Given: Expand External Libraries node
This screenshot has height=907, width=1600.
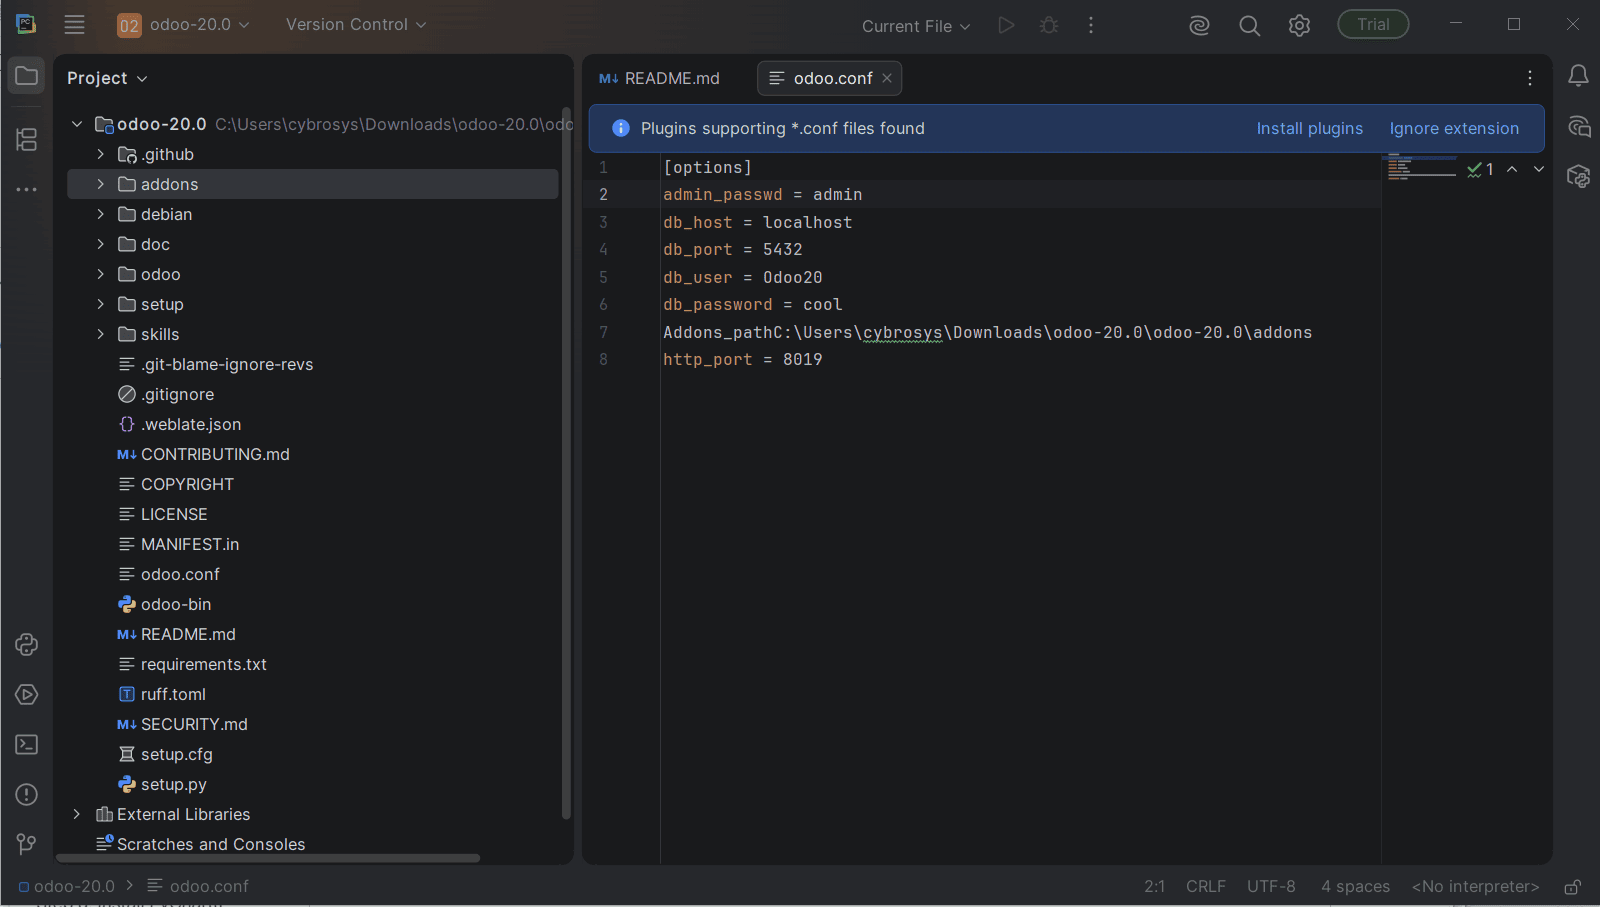Looking at the screenshot, I should click(x=77, y=814).
